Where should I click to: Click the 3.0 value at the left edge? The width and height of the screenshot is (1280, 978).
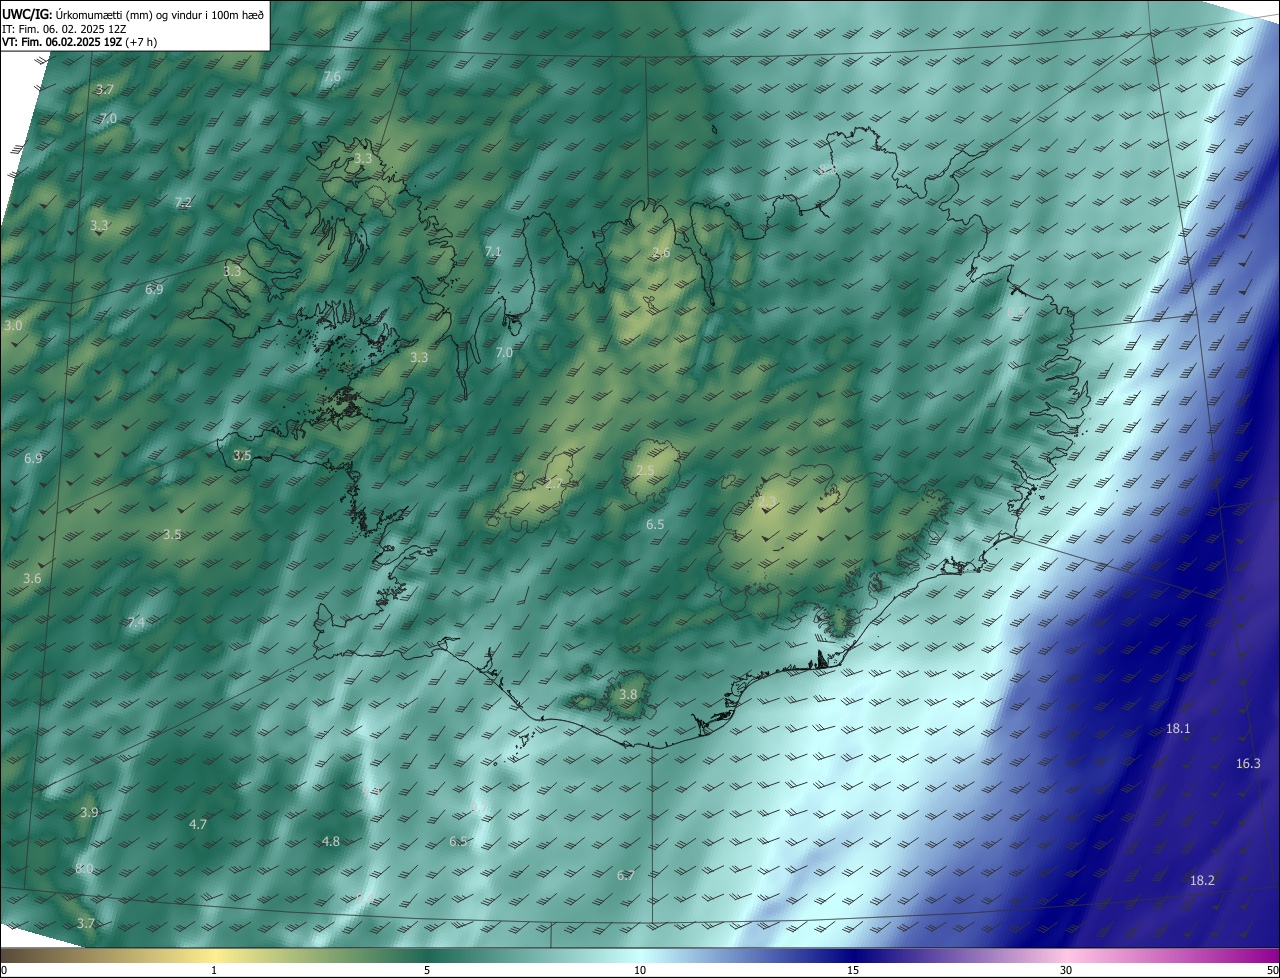tap(13, 327)
